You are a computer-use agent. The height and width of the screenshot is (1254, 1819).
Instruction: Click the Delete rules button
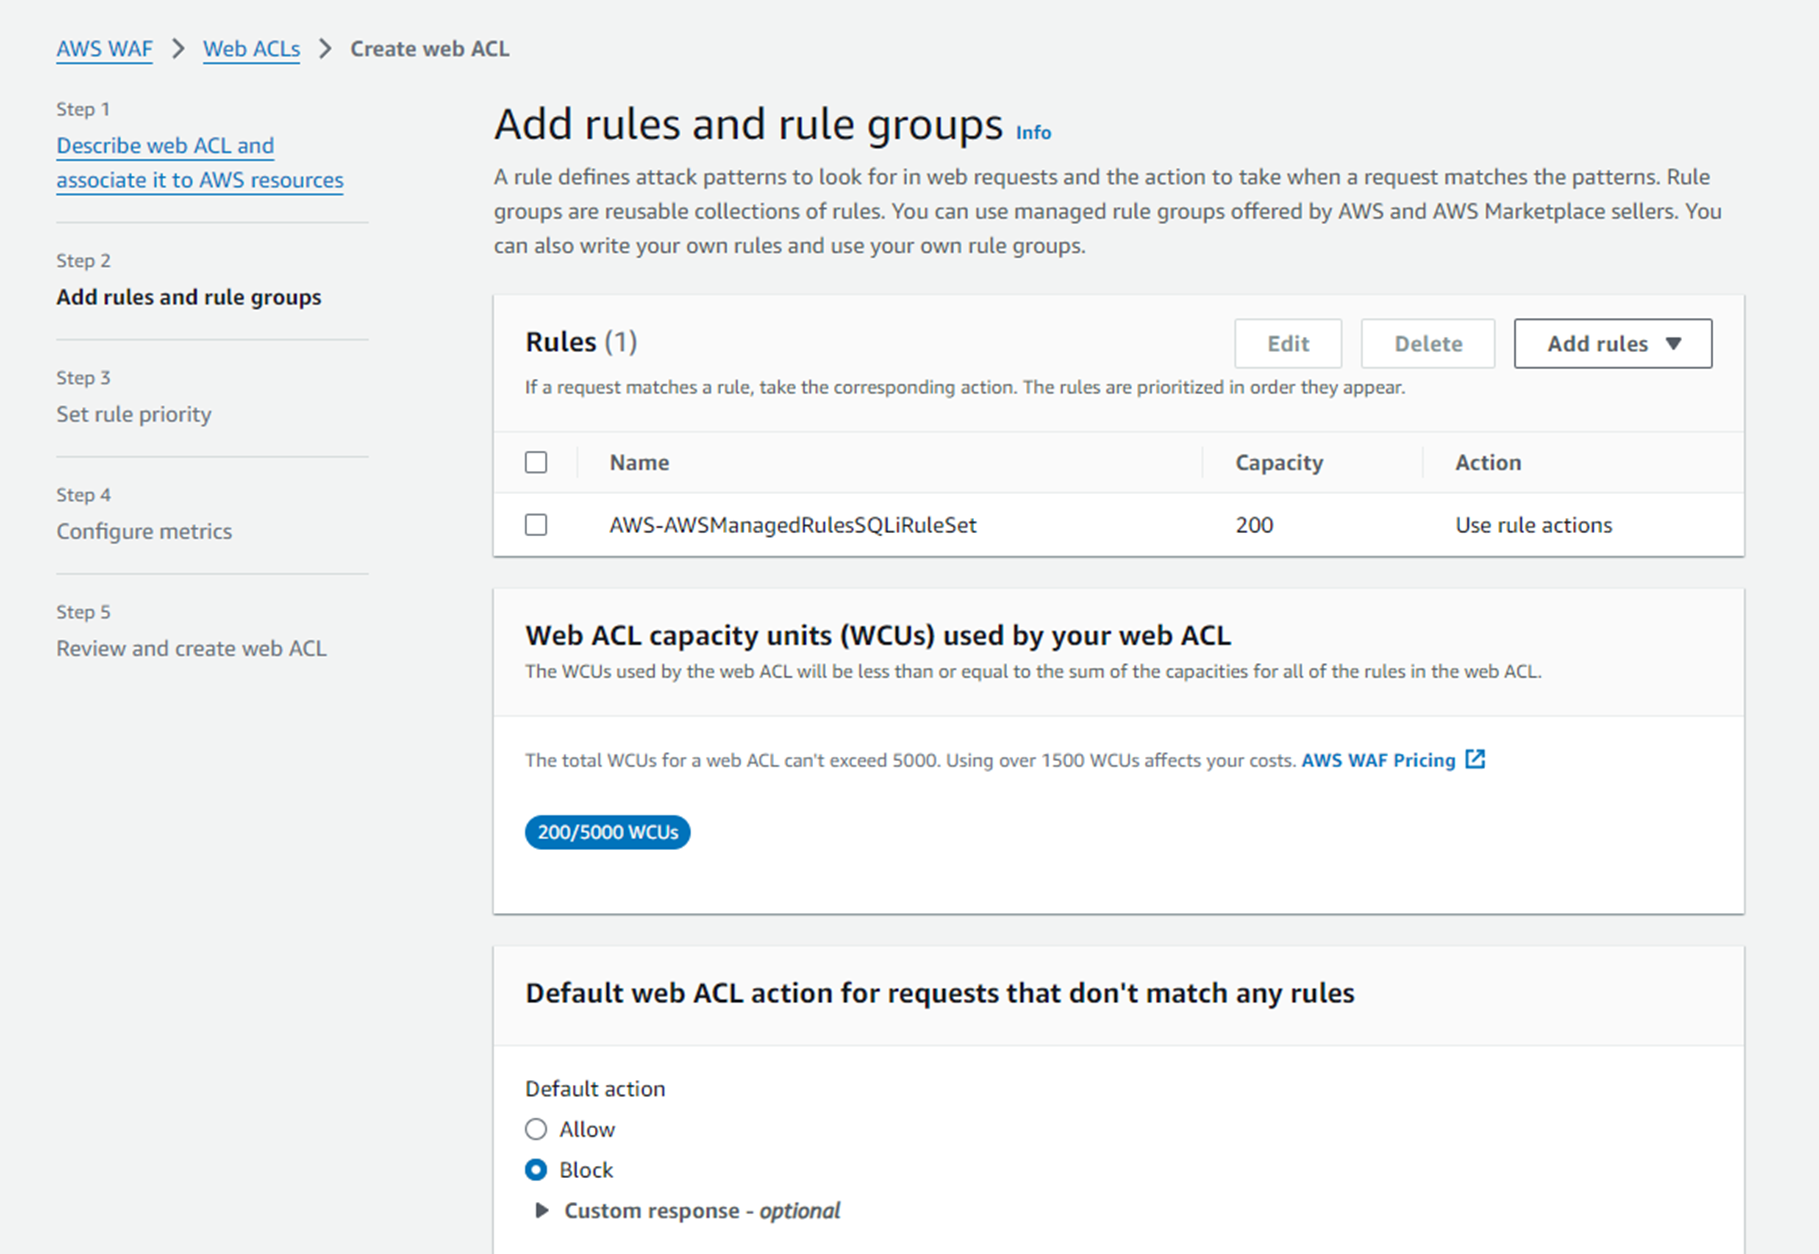[x=1427, y=344]
